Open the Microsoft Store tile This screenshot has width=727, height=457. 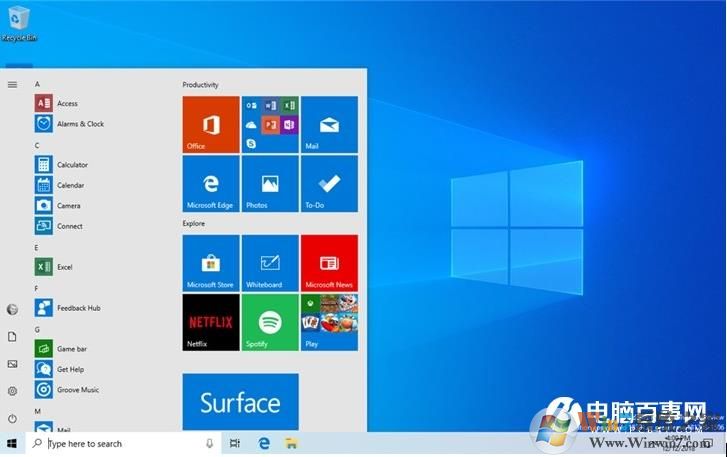[211, 263]
